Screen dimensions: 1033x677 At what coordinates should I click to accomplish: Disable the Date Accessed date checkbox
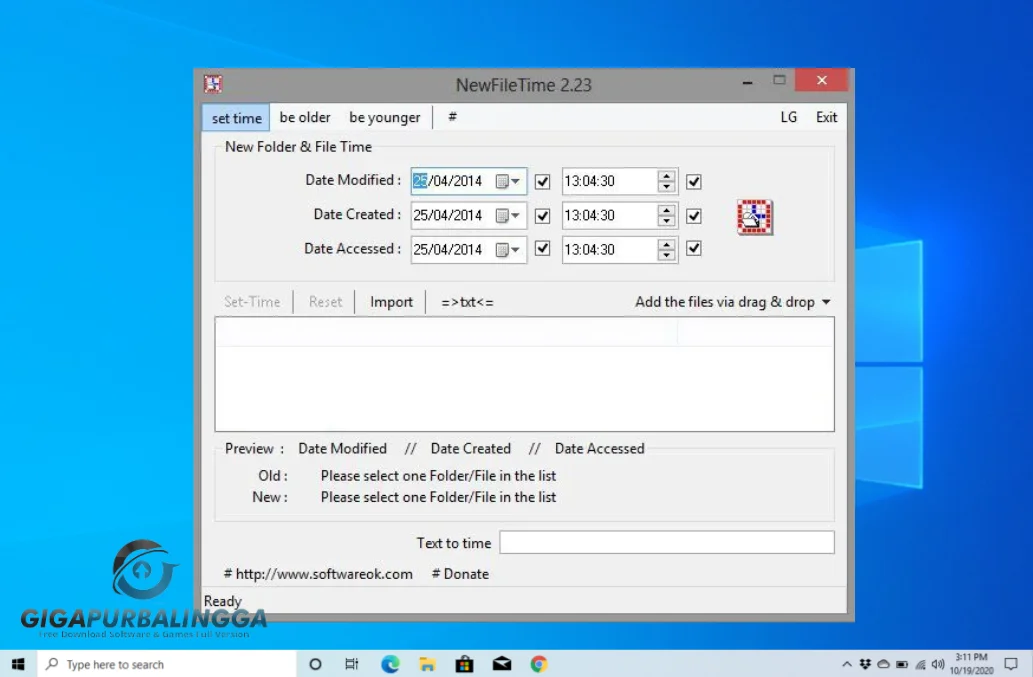click(x=542, y=249)
